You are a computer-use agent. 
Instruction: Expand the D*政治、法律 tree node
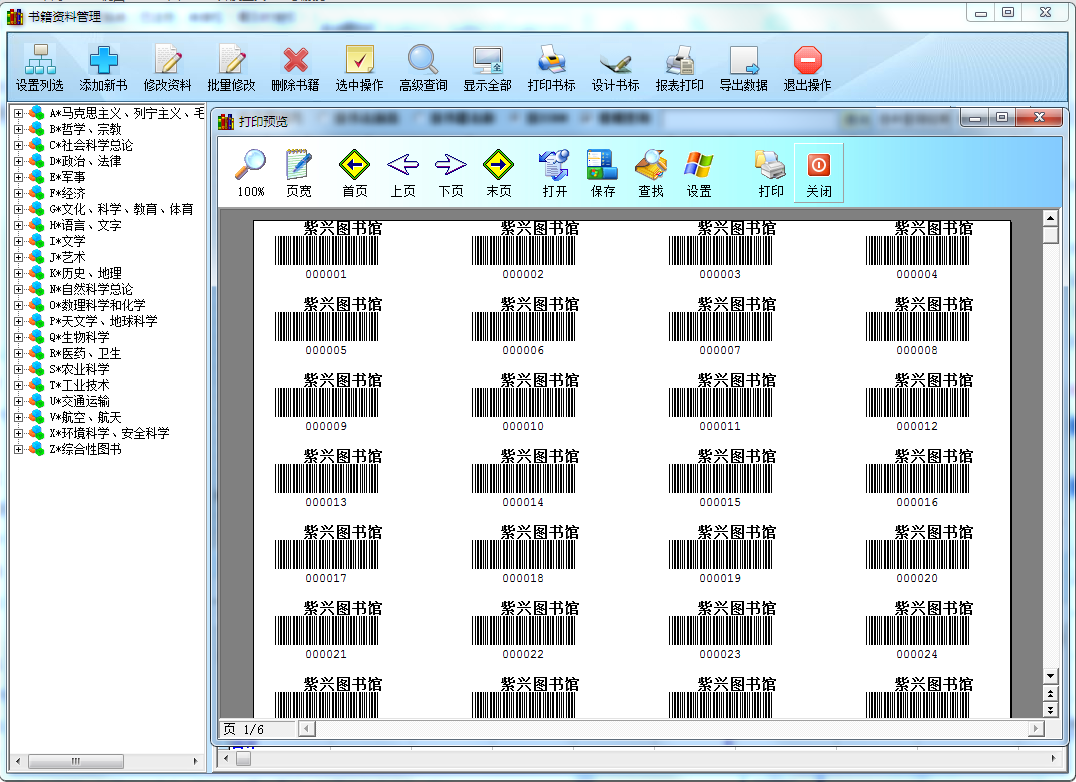pyautogui.click(x=19, y=161)
